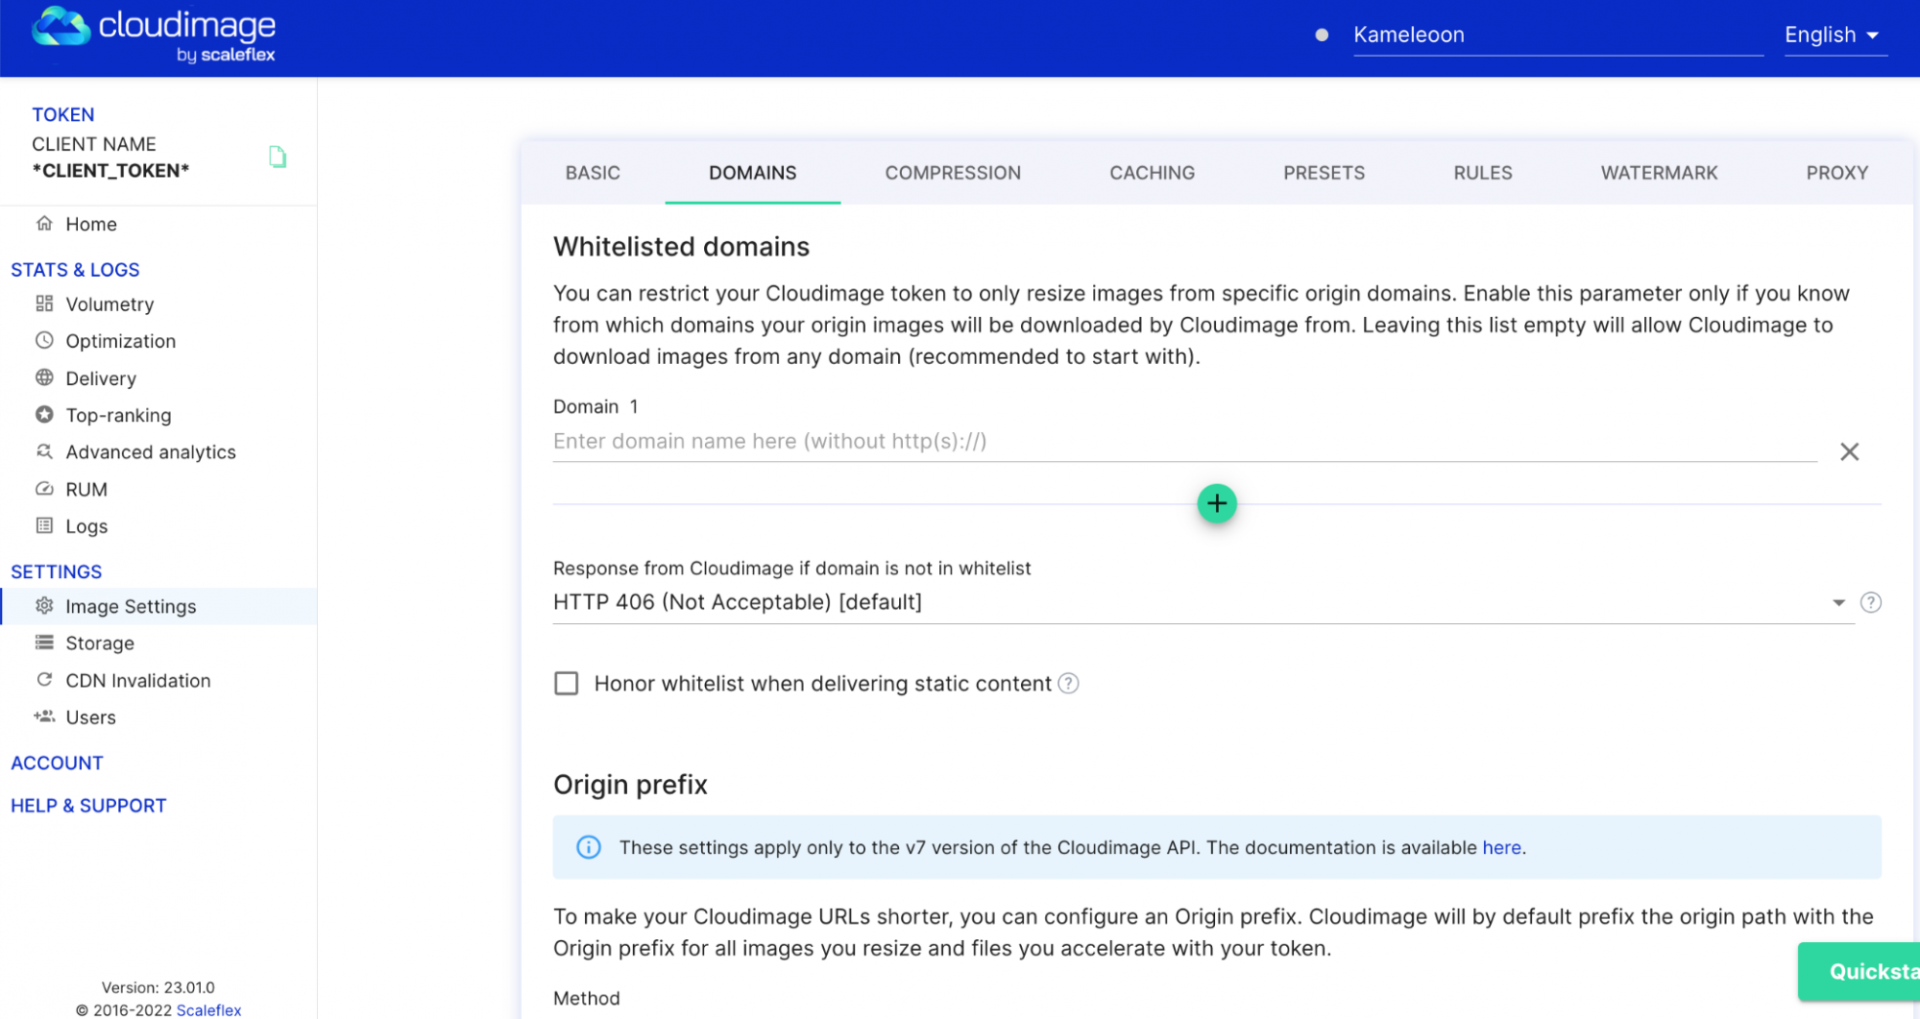The height and width of the screenshot is (1019, 1920).
Task: Open Volumetry stats in the sidebar
Action: click(109, 304)
